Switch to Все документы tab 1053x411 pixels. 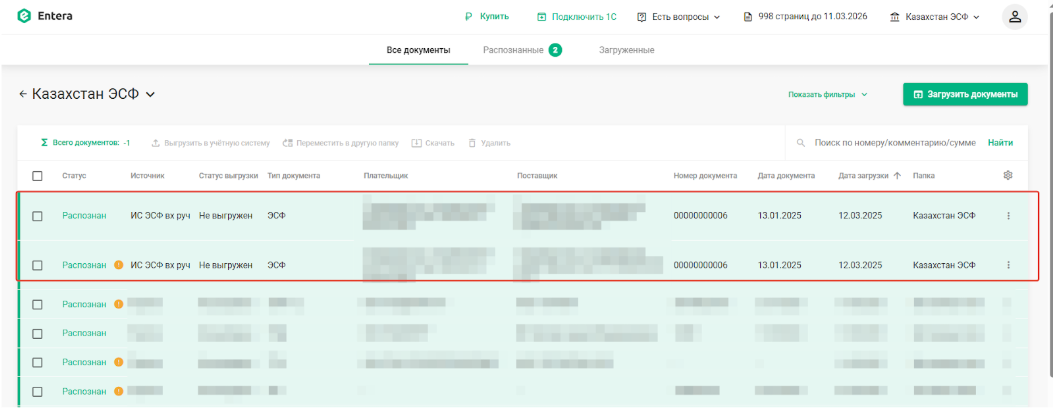click(418, 50)
